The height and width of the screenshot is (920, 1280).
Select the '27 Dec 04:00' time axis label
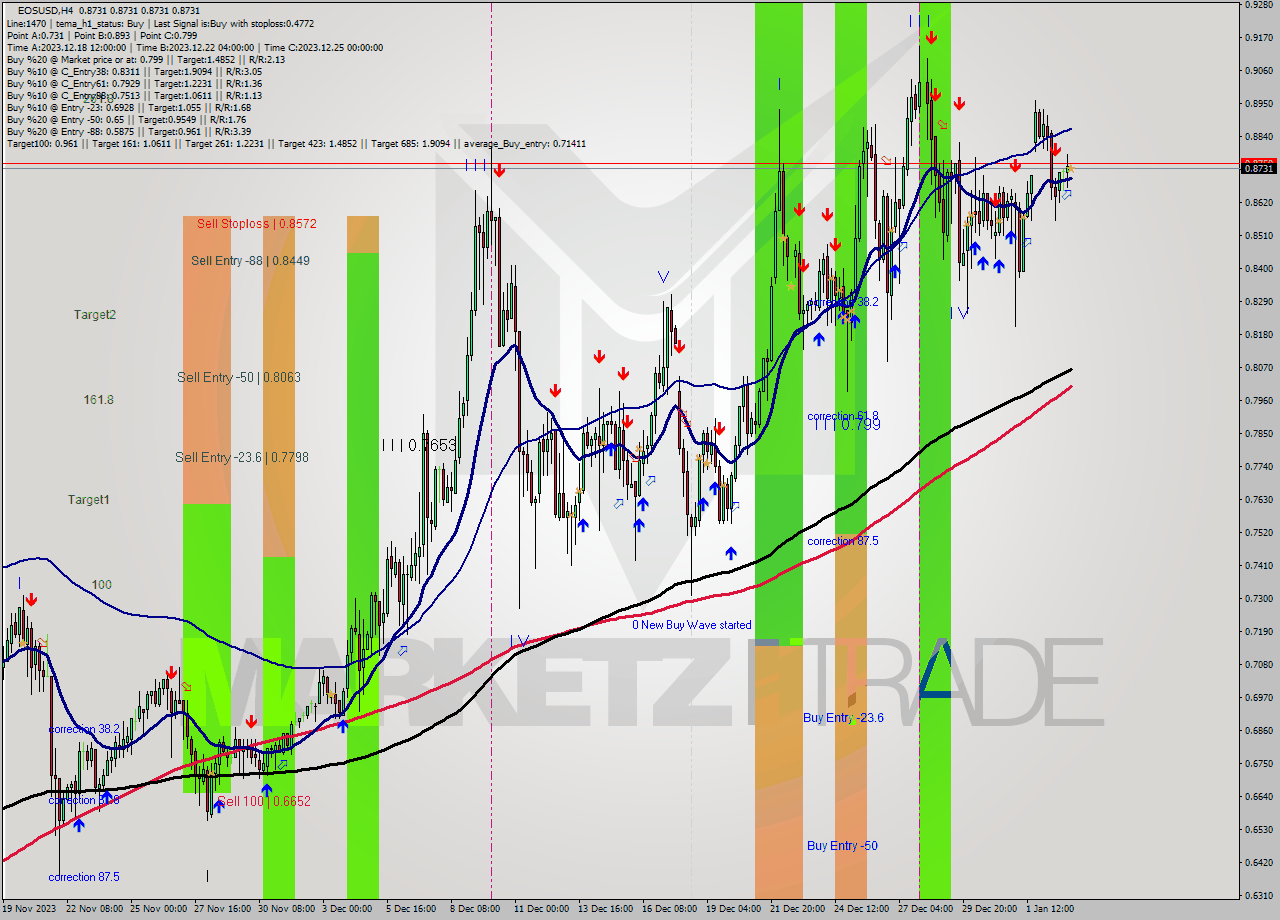coord(927,909)
